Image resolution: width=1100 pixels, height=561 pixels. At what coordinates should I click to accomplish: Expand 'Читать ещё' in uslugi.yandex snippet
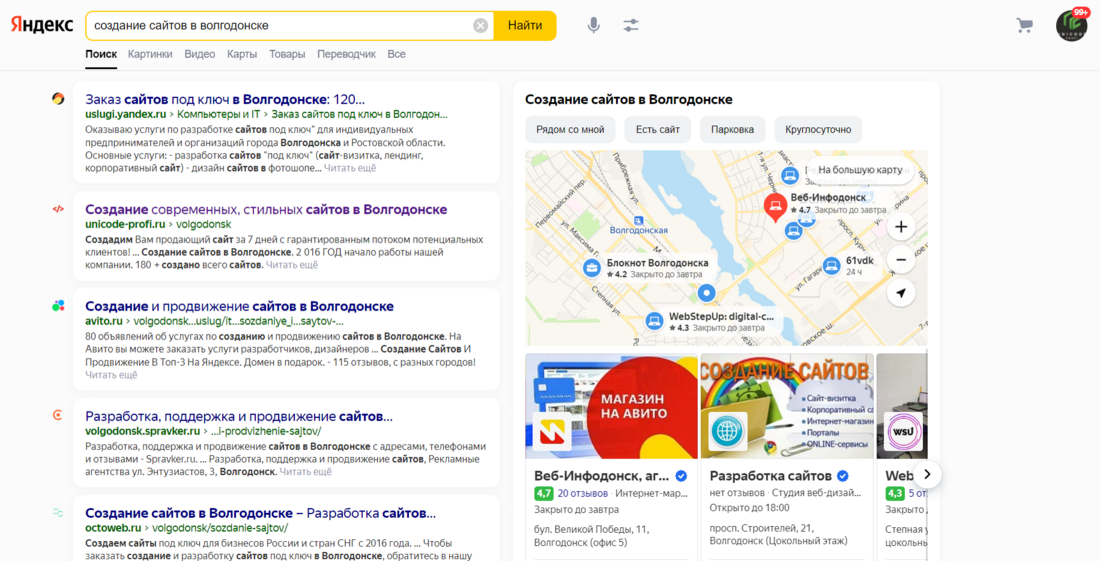(350, 168)
